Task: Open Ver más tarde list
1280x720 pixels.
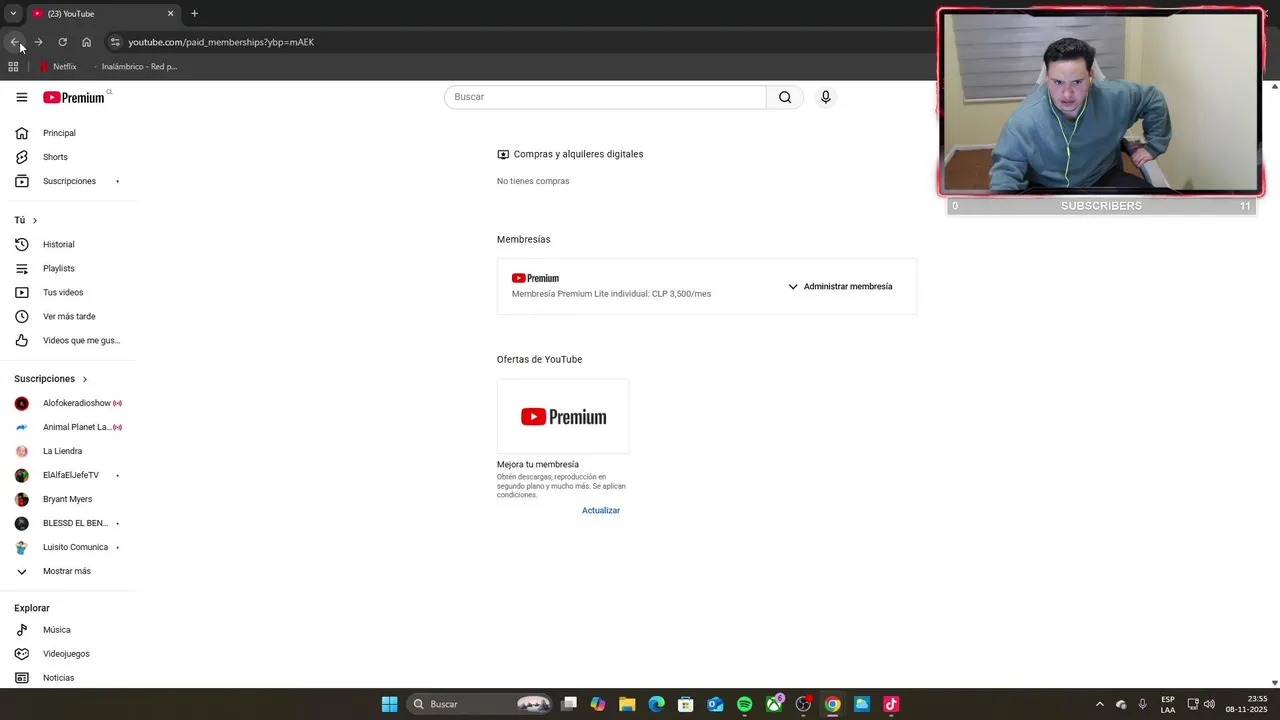Action: [x=68, y=316]
